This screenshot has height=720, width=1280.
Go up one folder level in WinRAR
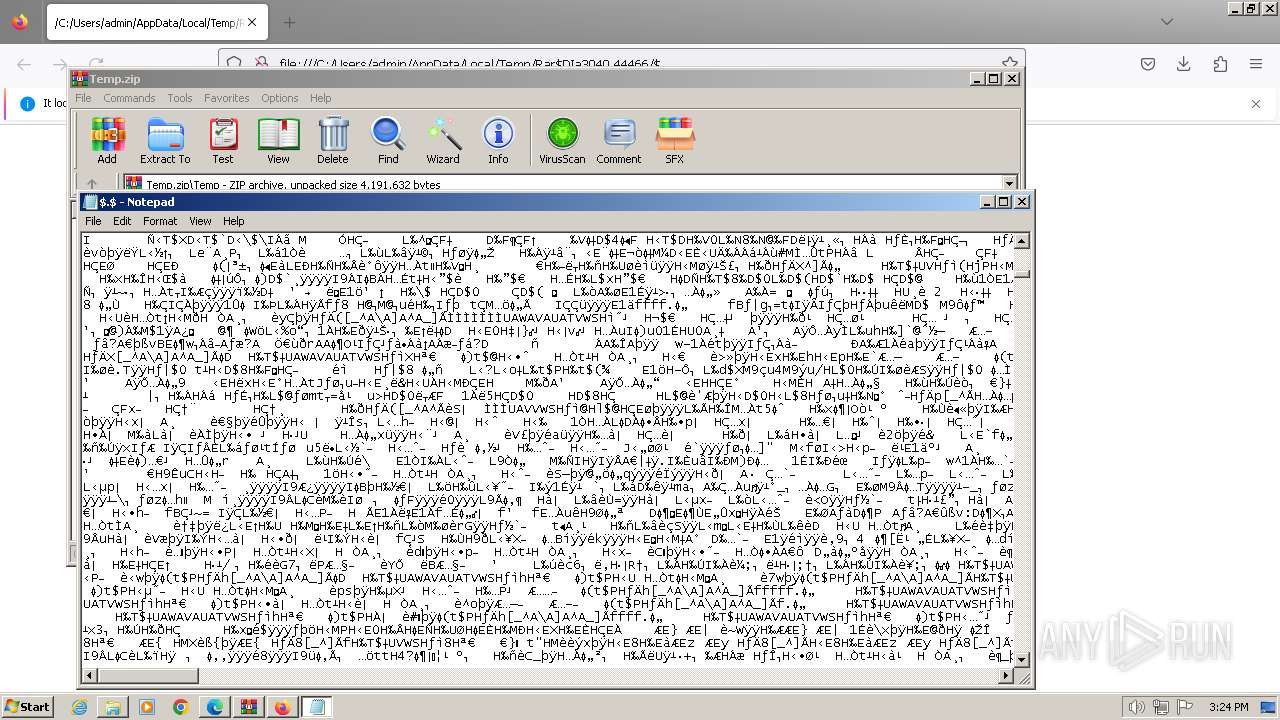point(92,184)
